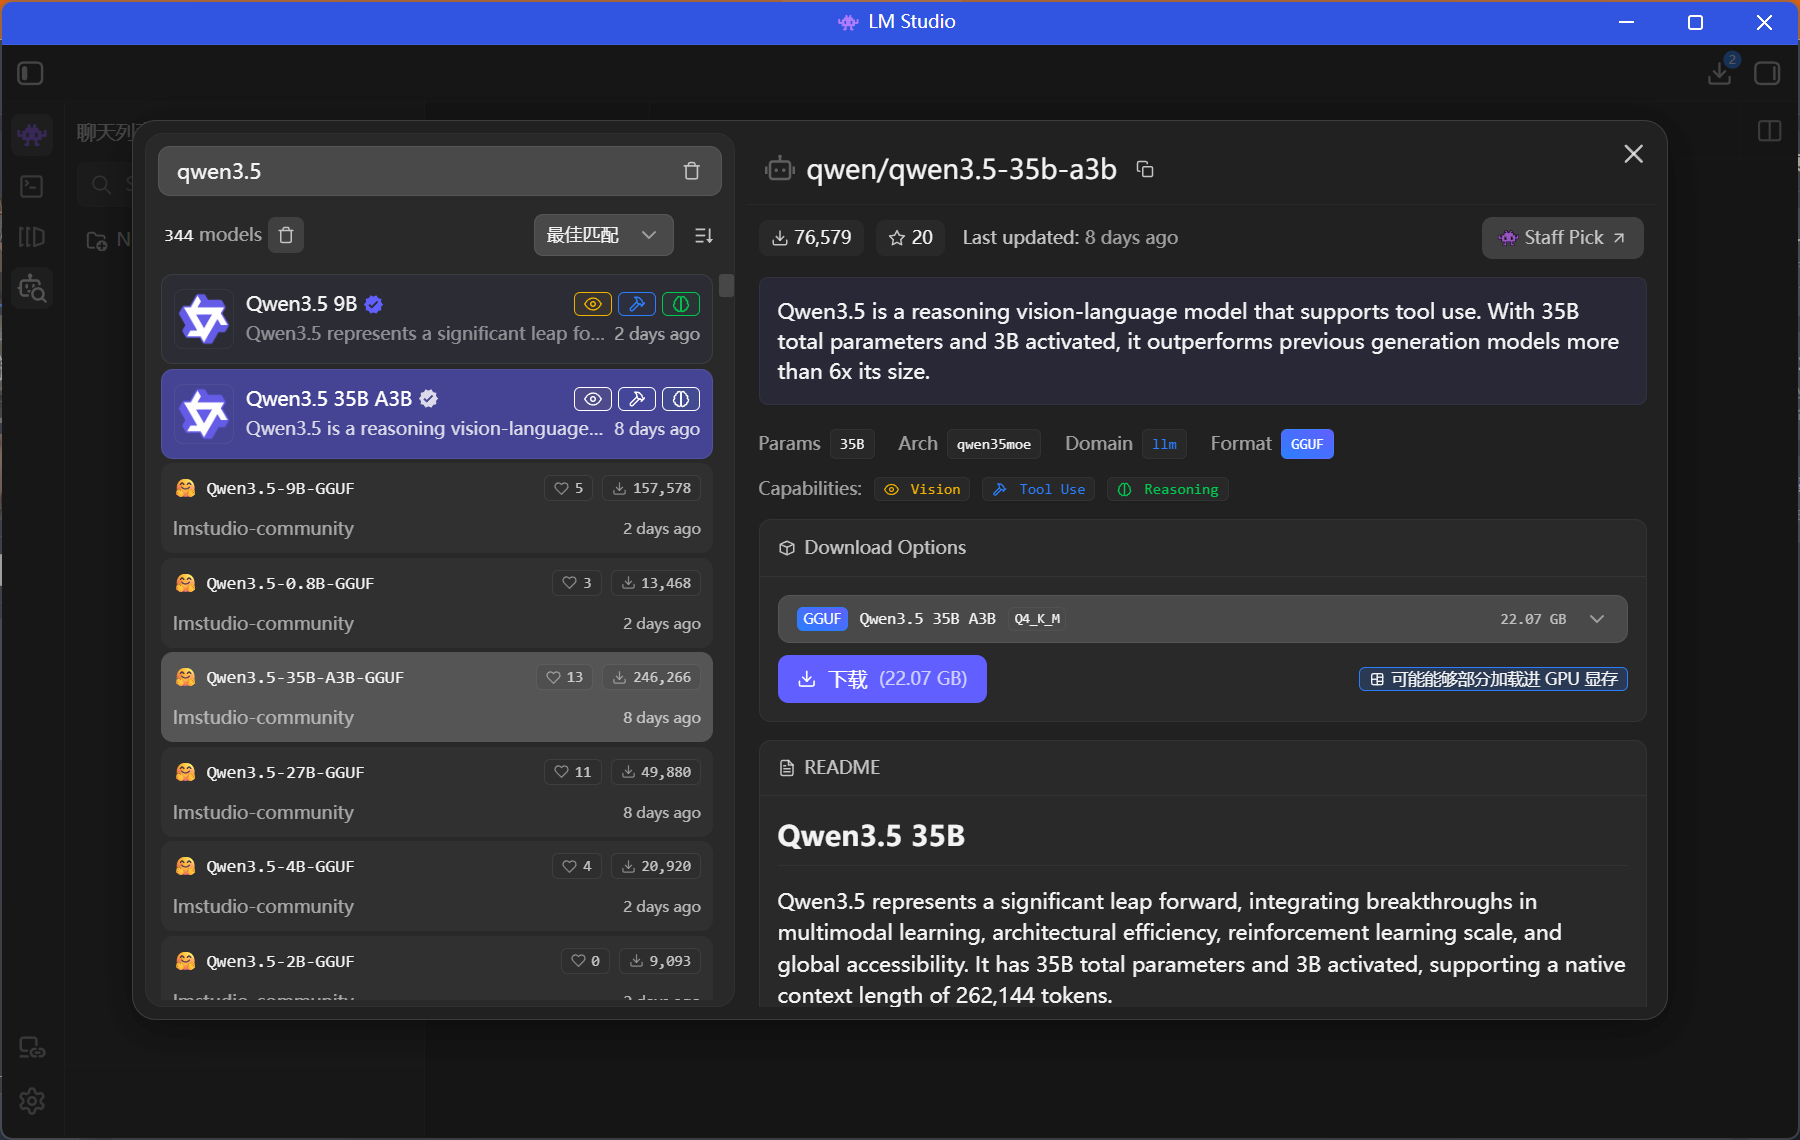
Task: Select Qwen3.5-0.8B-GGUF model
Action: [x=437, y=603]
